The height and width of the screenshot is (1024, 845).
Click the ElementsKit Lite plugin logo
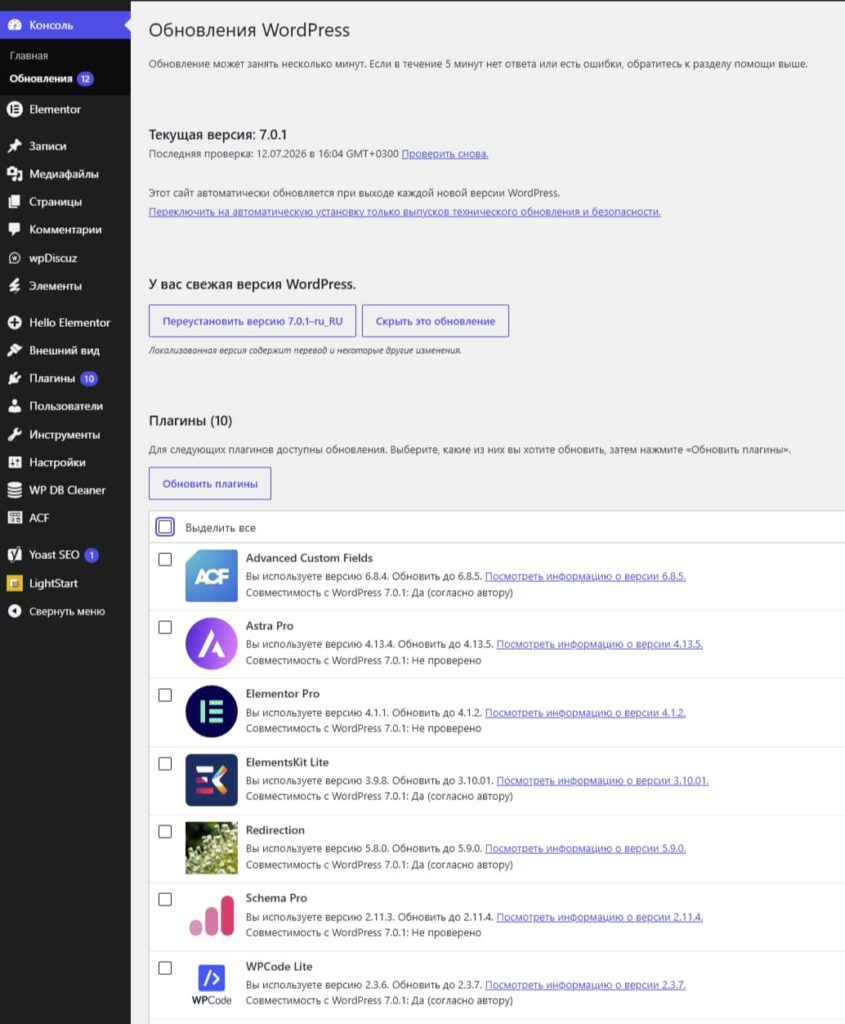(x=211, y=780)
